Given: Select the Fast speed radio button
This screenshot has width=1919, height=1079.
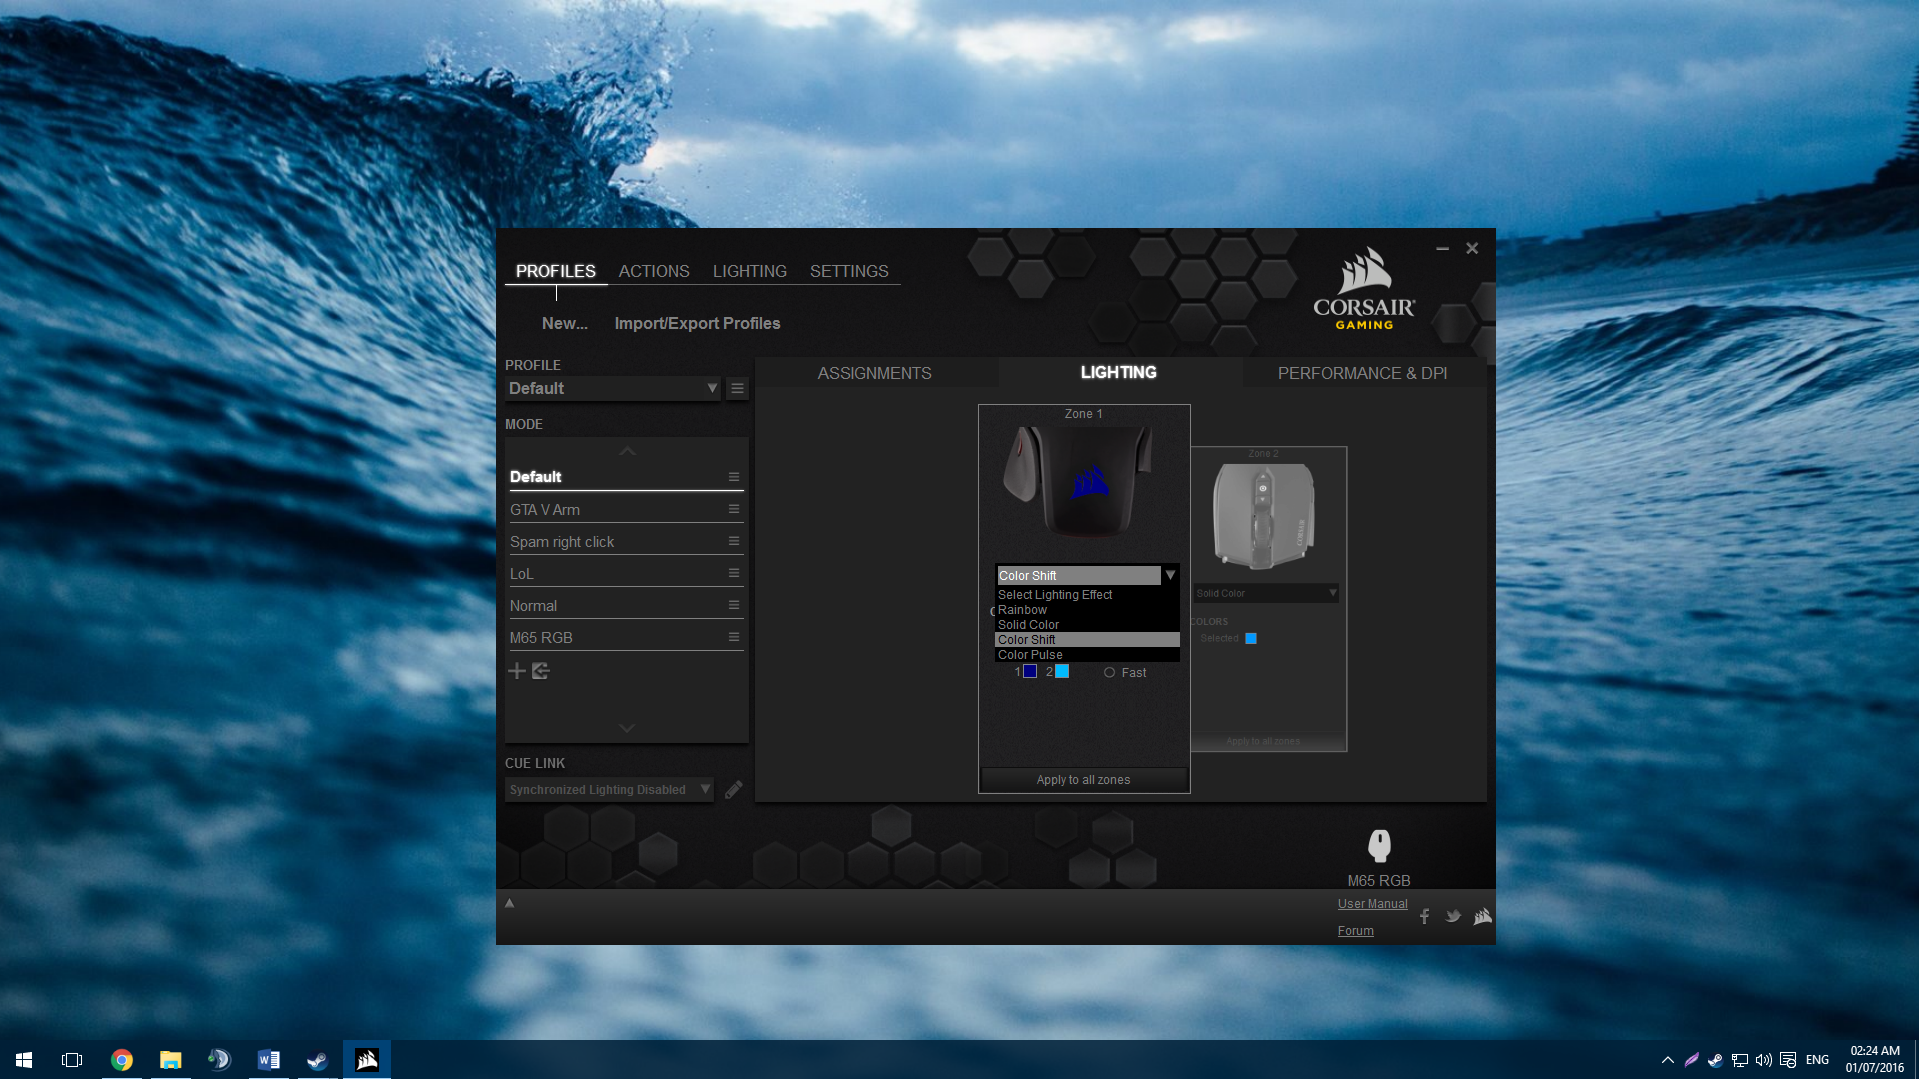Looking at the screenshot, I should click(x=1109, y=673).
